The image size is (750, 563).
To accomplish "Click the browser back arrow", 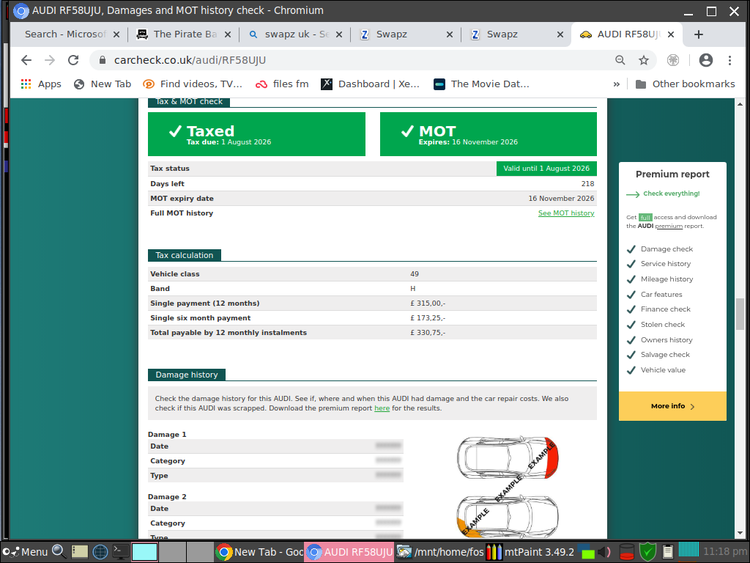I will [26, 60].
